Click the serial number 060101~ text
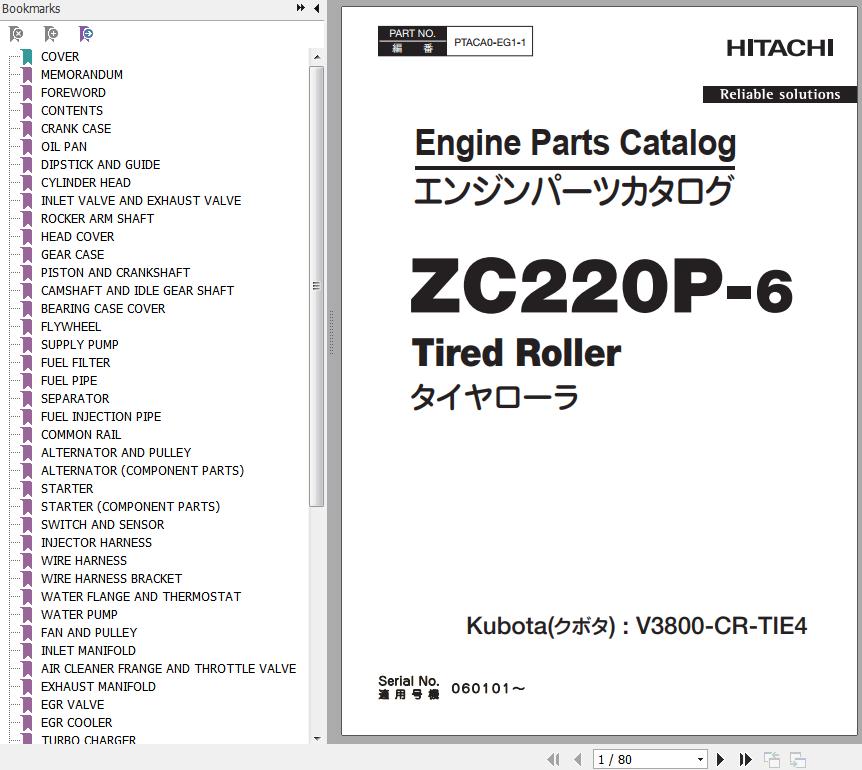This screenshot has width=862, height=770. click(x=488, y=689)
